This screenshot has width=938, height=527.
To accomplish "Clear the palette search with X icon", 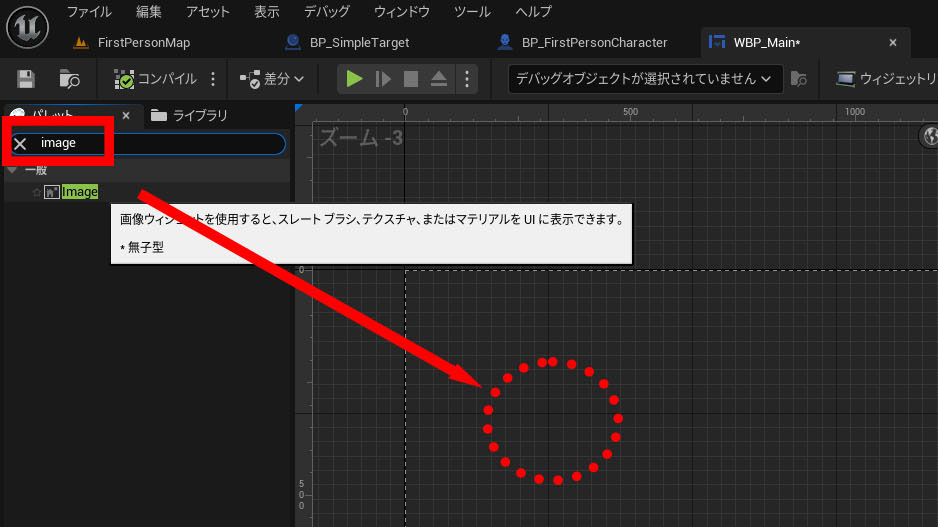I will pos(20,144).
